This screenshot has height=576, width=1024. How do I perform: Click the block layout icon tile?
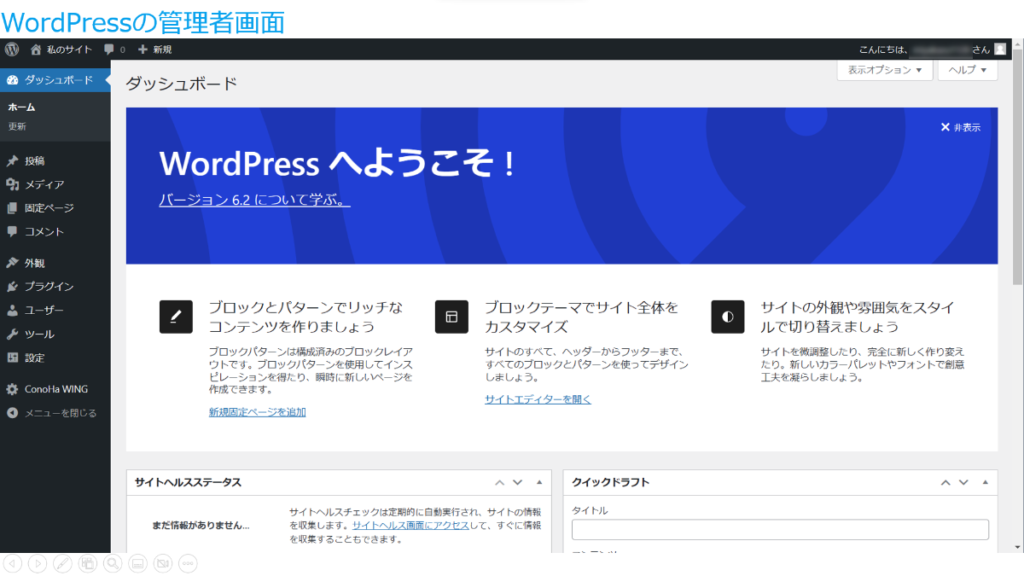coord(451,317)
